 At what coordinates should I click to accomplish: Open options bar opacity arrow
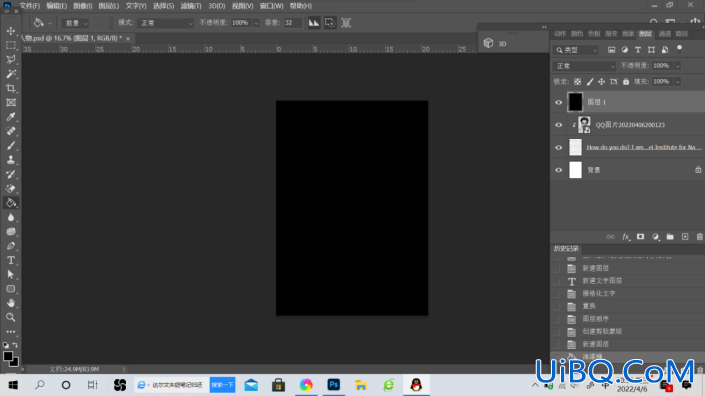256,23
